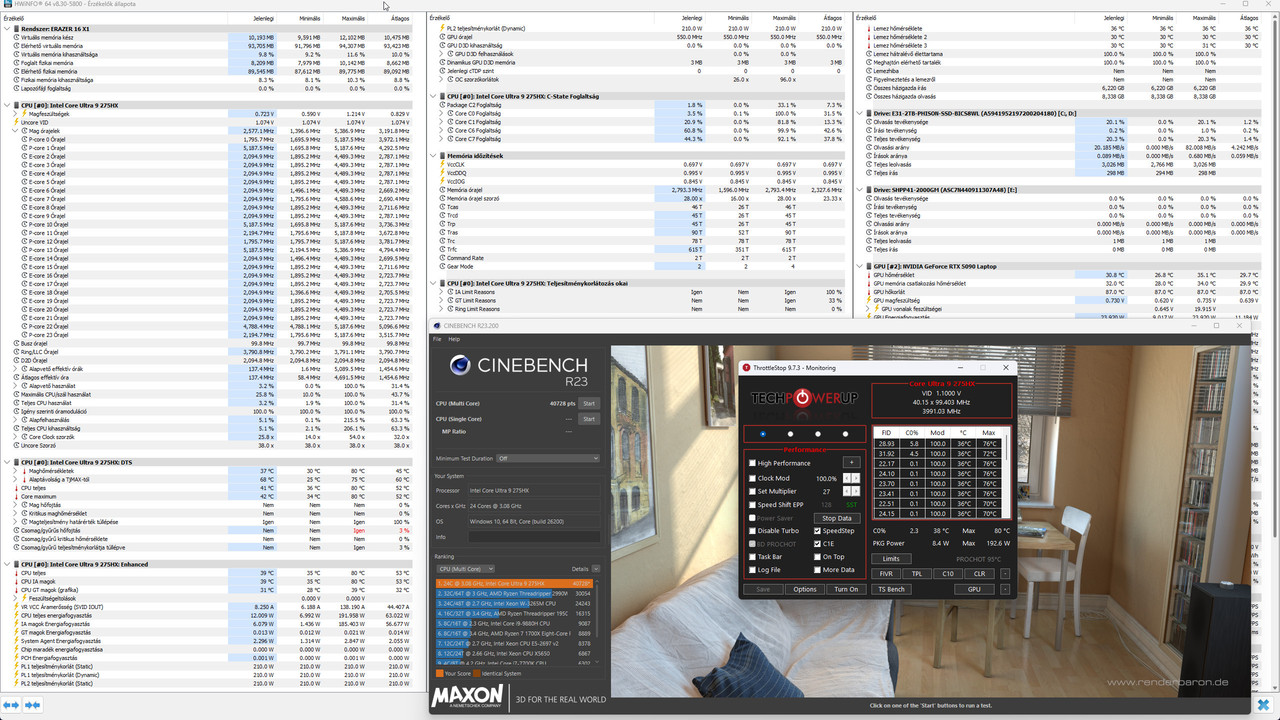Click the thermometer icon beside GPU hőmérséklet
Screen dimensions: 1280x720
pos(869,275)
